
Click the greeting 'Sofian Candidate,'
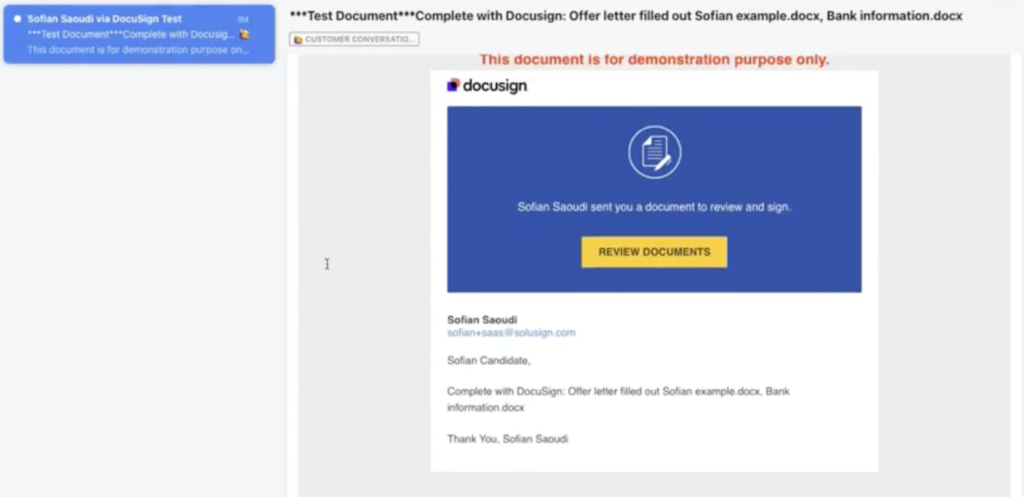pos(488,360)
